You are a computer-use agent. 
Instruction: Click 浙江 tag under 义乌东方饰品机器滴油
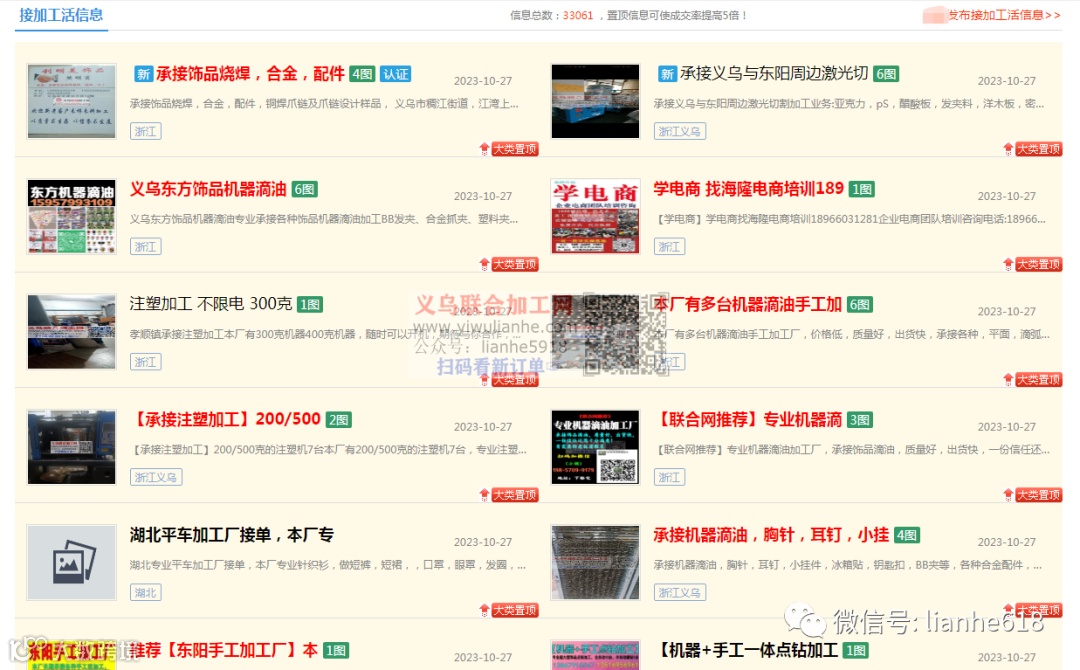pyautogui.click(x=145, y=247)
